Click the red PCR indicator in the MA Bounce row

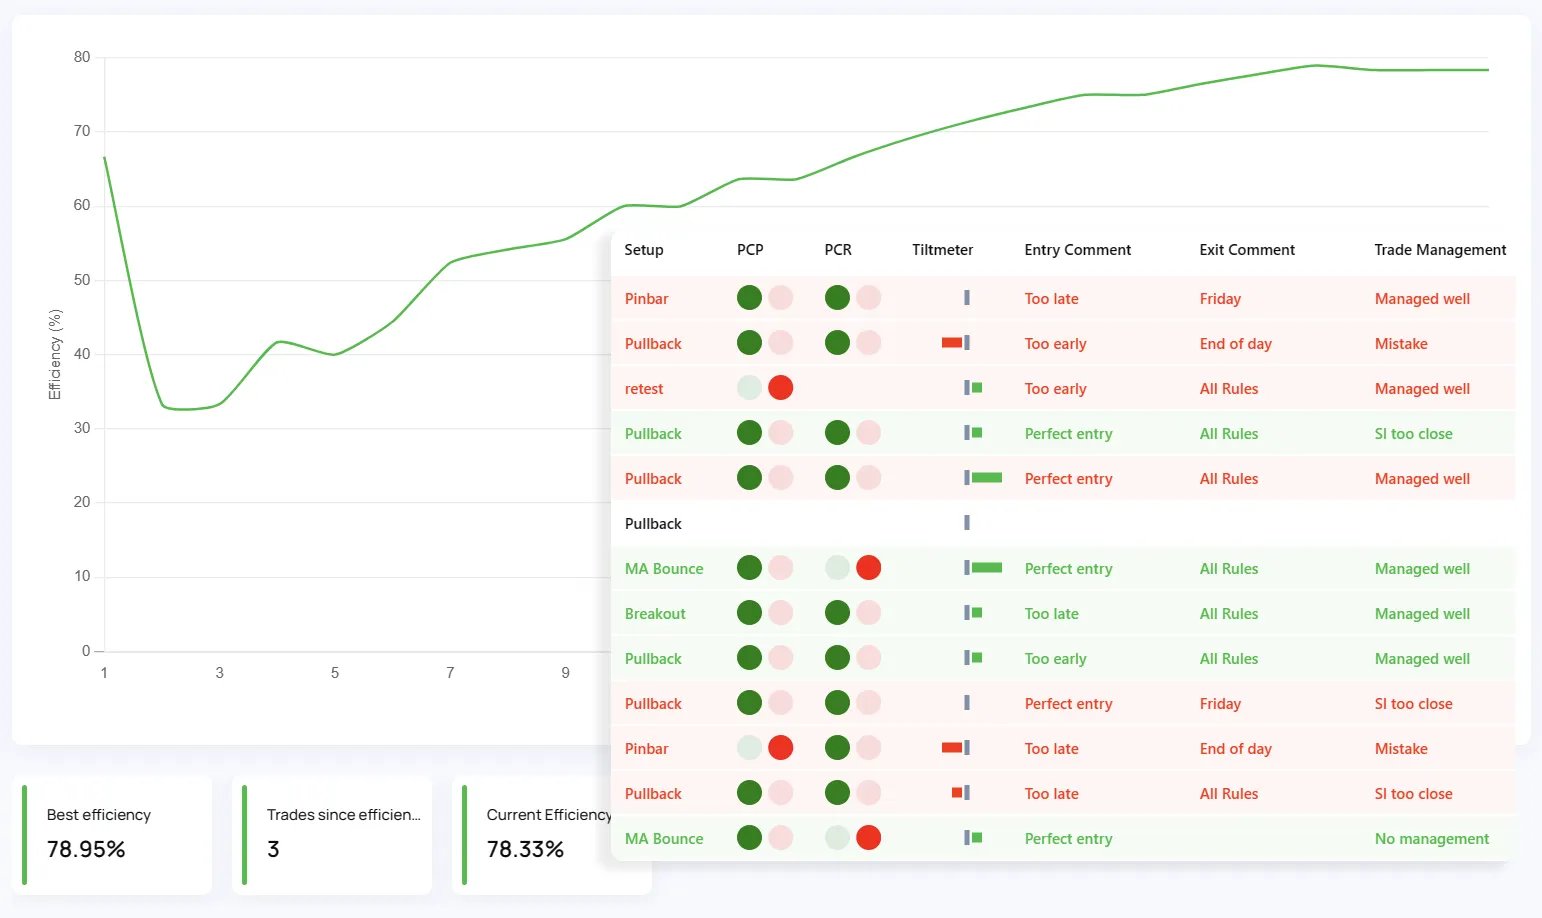[868, 567]
